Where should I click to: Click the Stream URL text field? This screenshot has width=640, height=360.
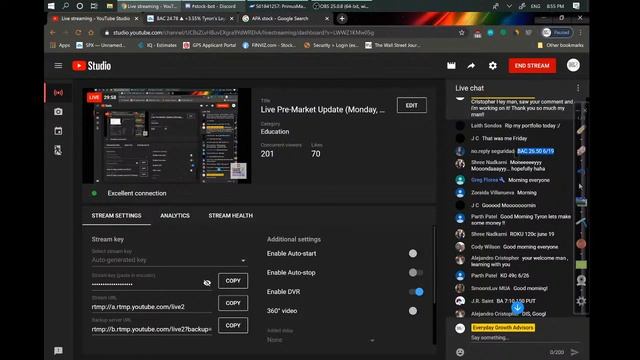click(x=151, y=307)
